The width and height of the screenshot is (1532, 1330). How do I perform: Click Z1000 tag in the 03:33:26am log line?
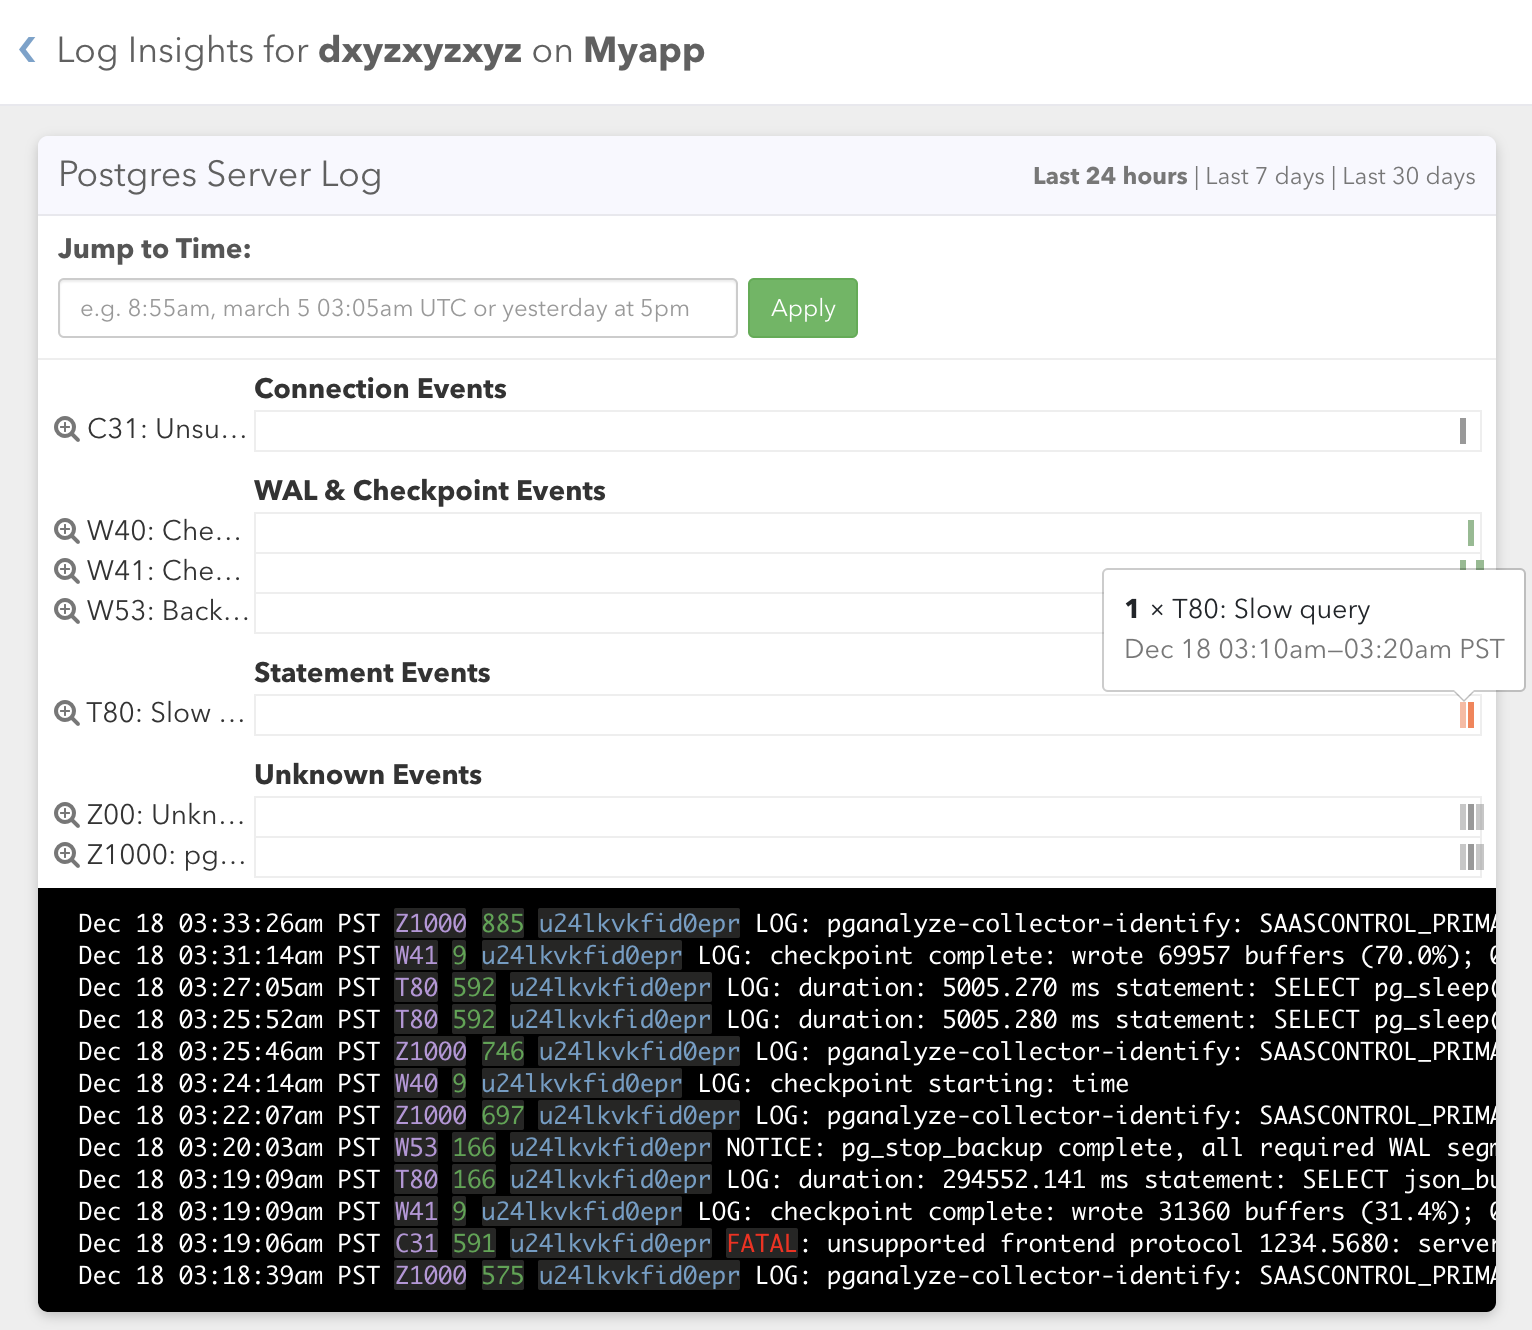click(430, 923)
